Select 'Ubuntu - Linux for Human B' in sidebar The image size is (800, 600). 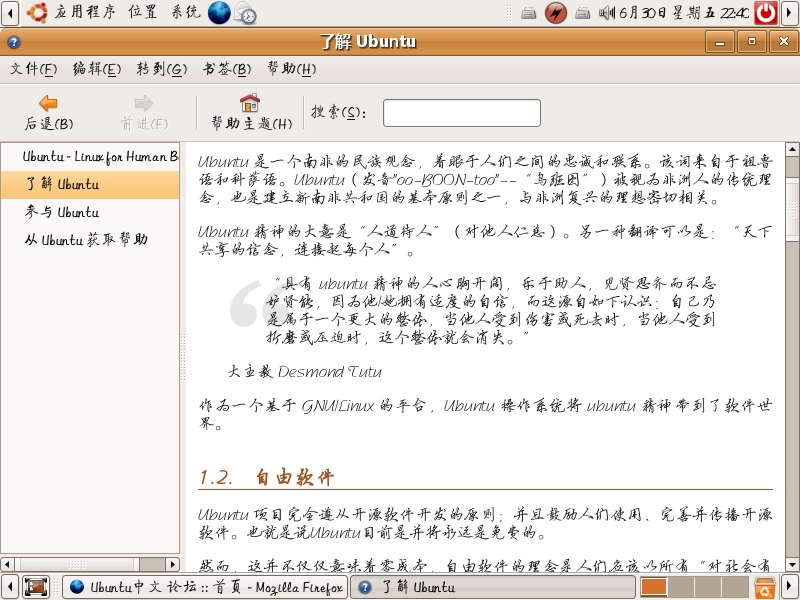click(90, 157)
